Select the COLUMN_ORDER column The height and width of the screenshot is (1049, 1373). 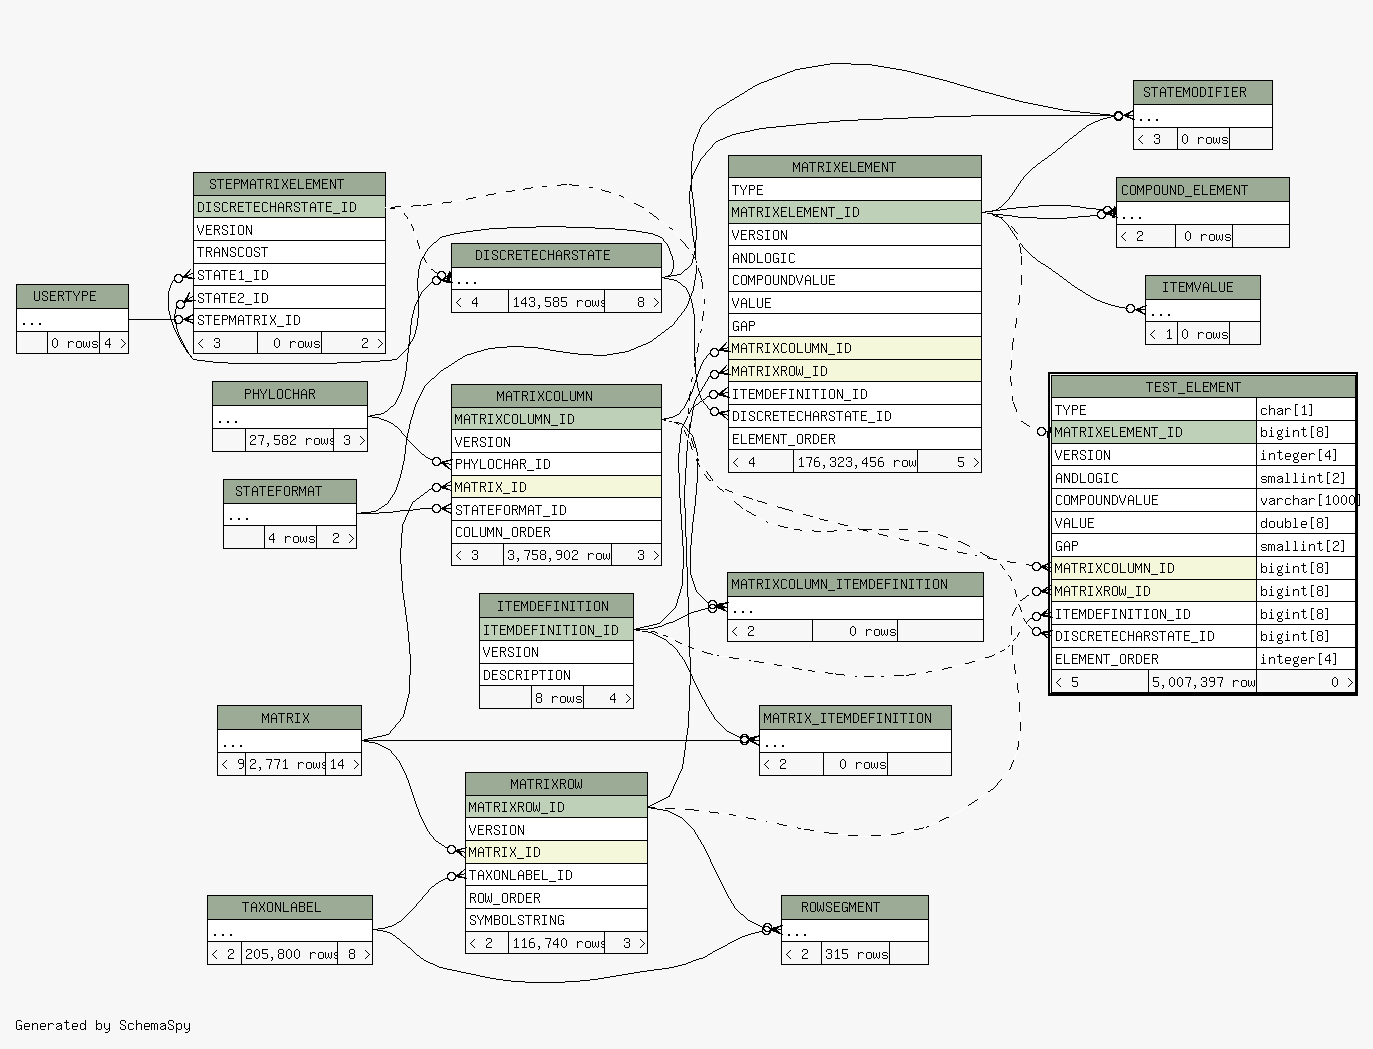[x=556, y=532]
